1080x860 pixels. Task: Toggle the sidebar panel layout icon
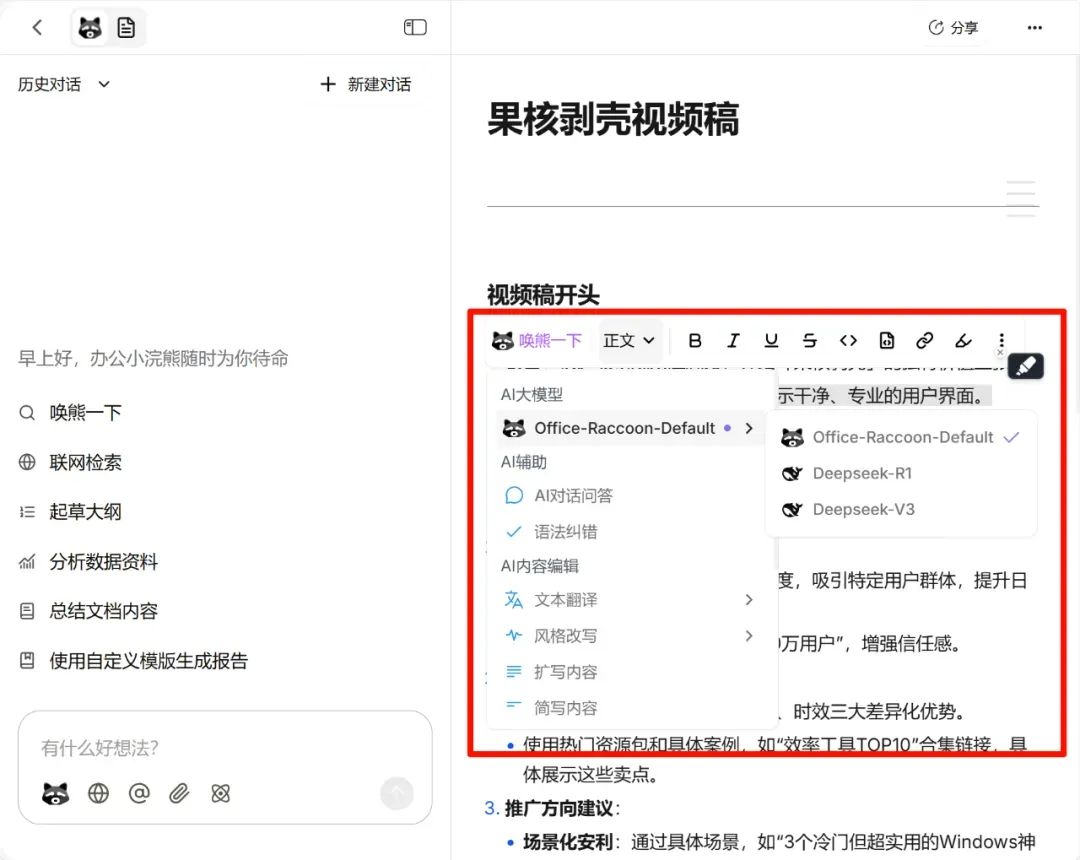coord(415,28)
